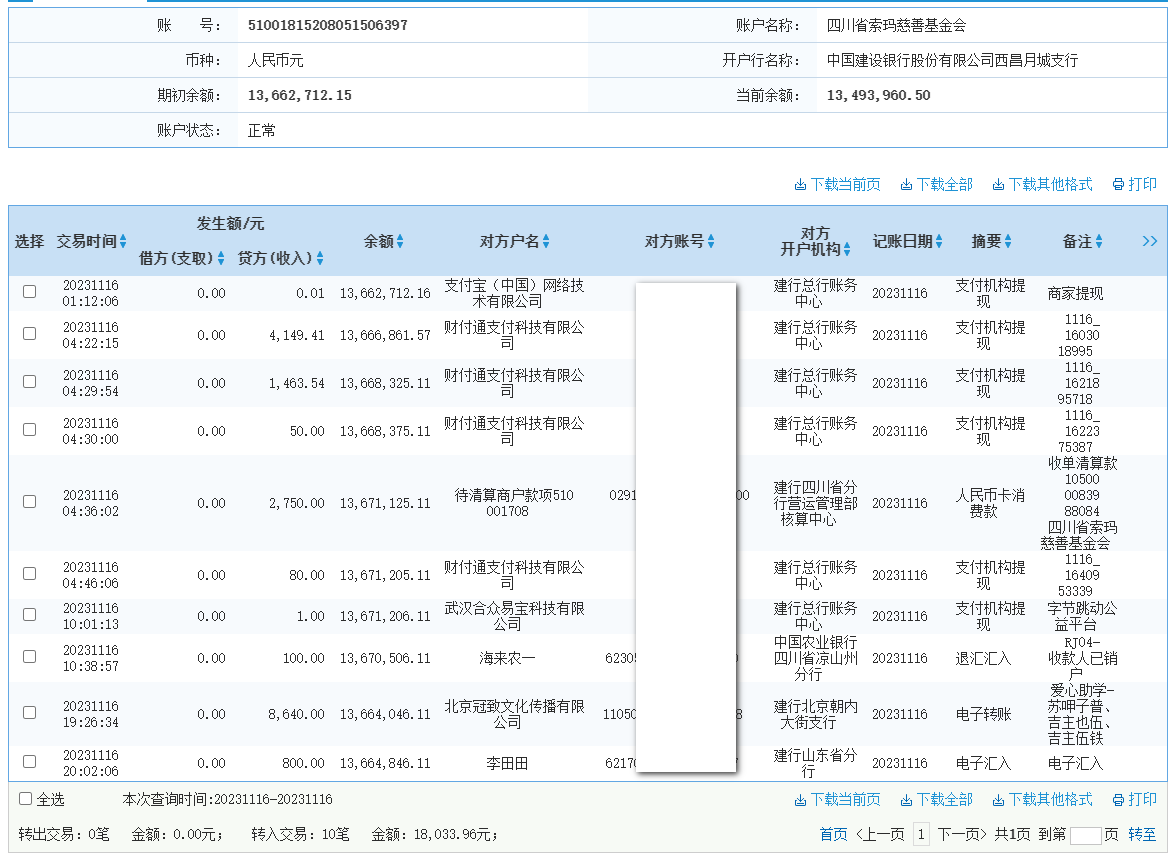The image size is (1176, 859).
Task: Click bottom download-other-format icon
Action: (x=998, y=800)
